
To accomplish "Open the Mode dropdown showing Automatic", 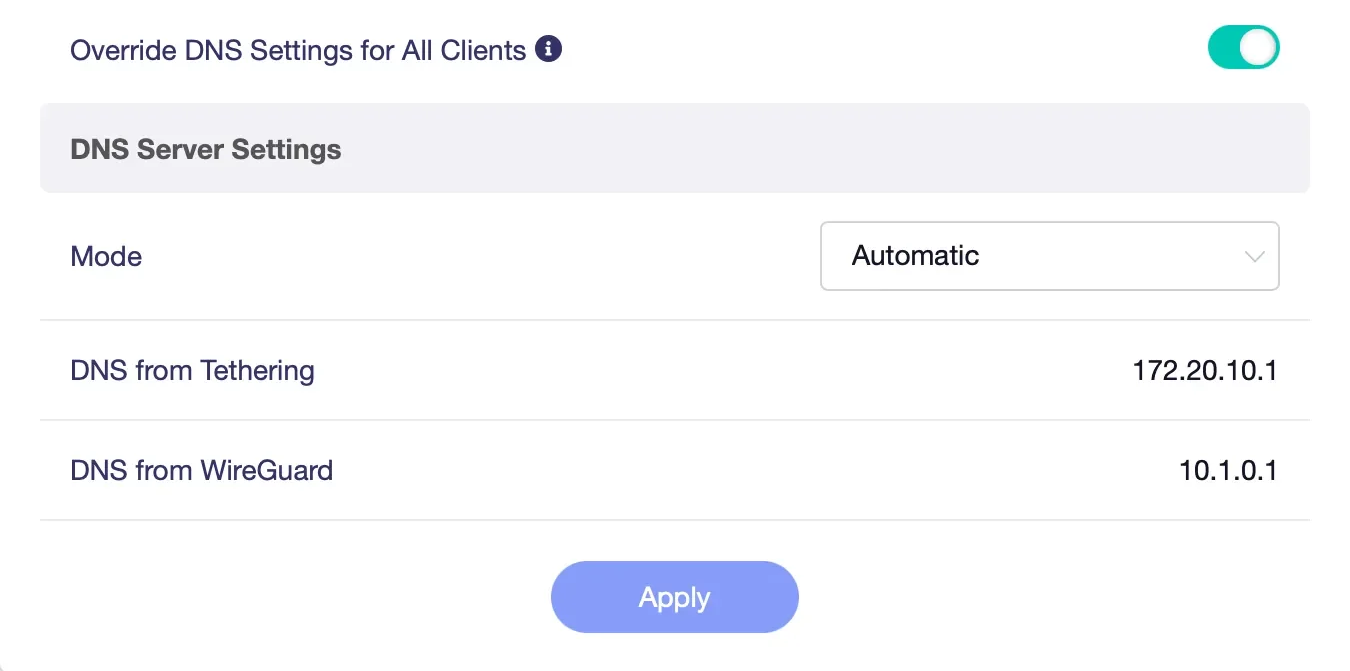I will (x=1049, y=256).
